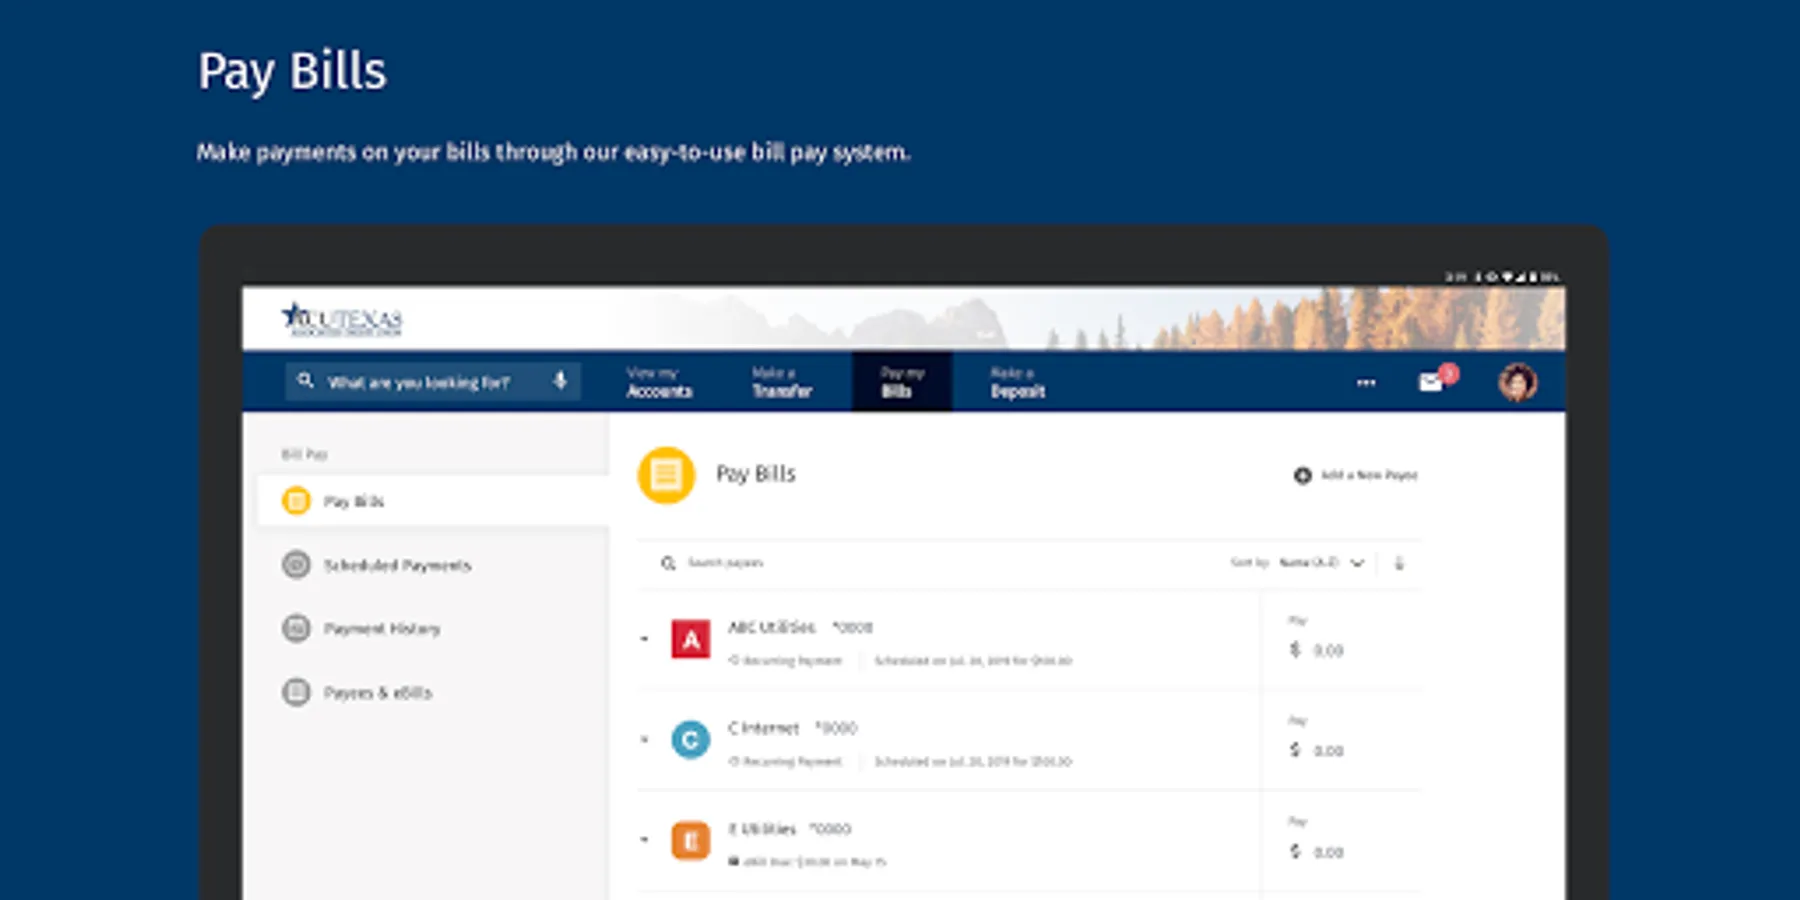Screen dimensions: 1800x900
Task: Click the magnifier icon beside Search payees
Action: point(668,564)
